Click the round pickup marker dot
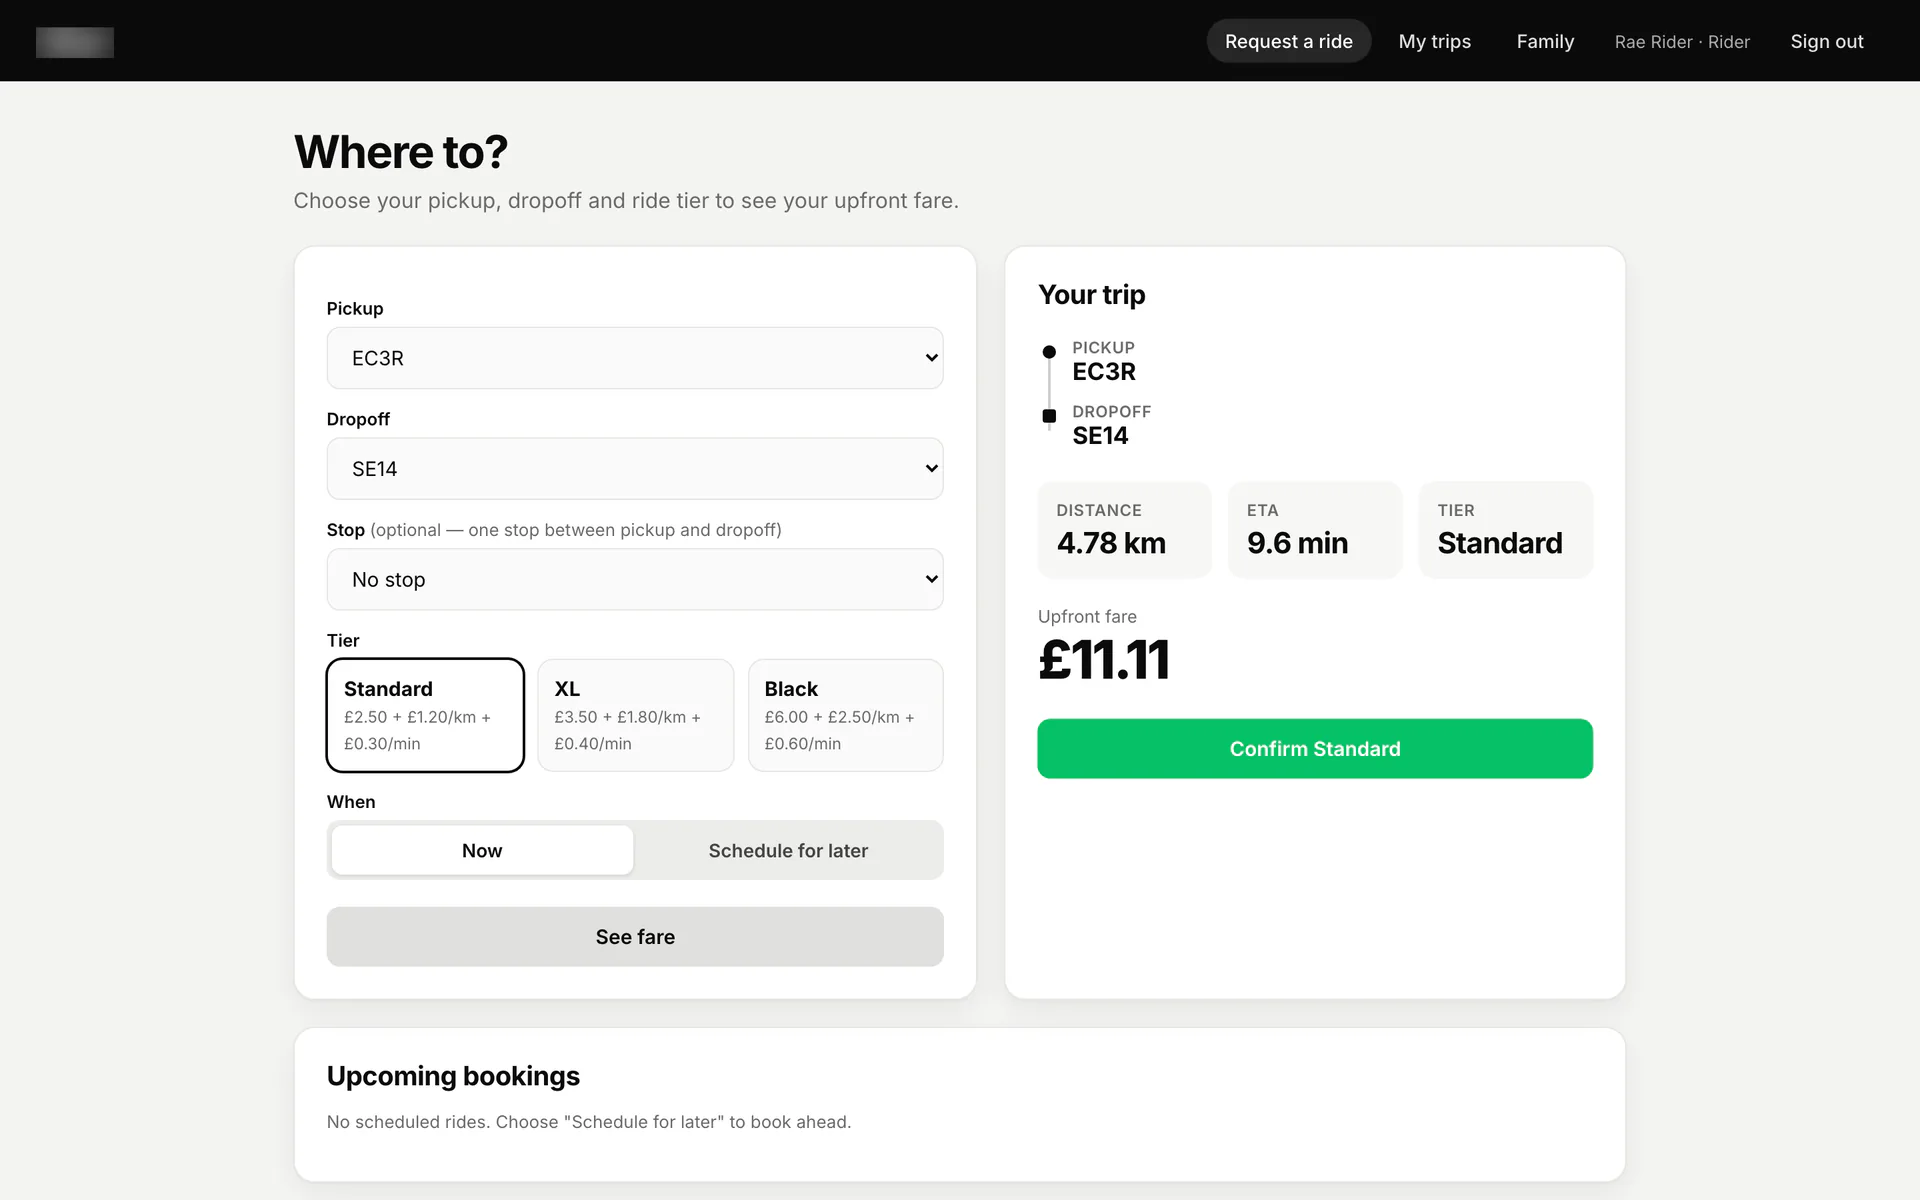1920x1200 pixels. click(x=1049, y=352)
